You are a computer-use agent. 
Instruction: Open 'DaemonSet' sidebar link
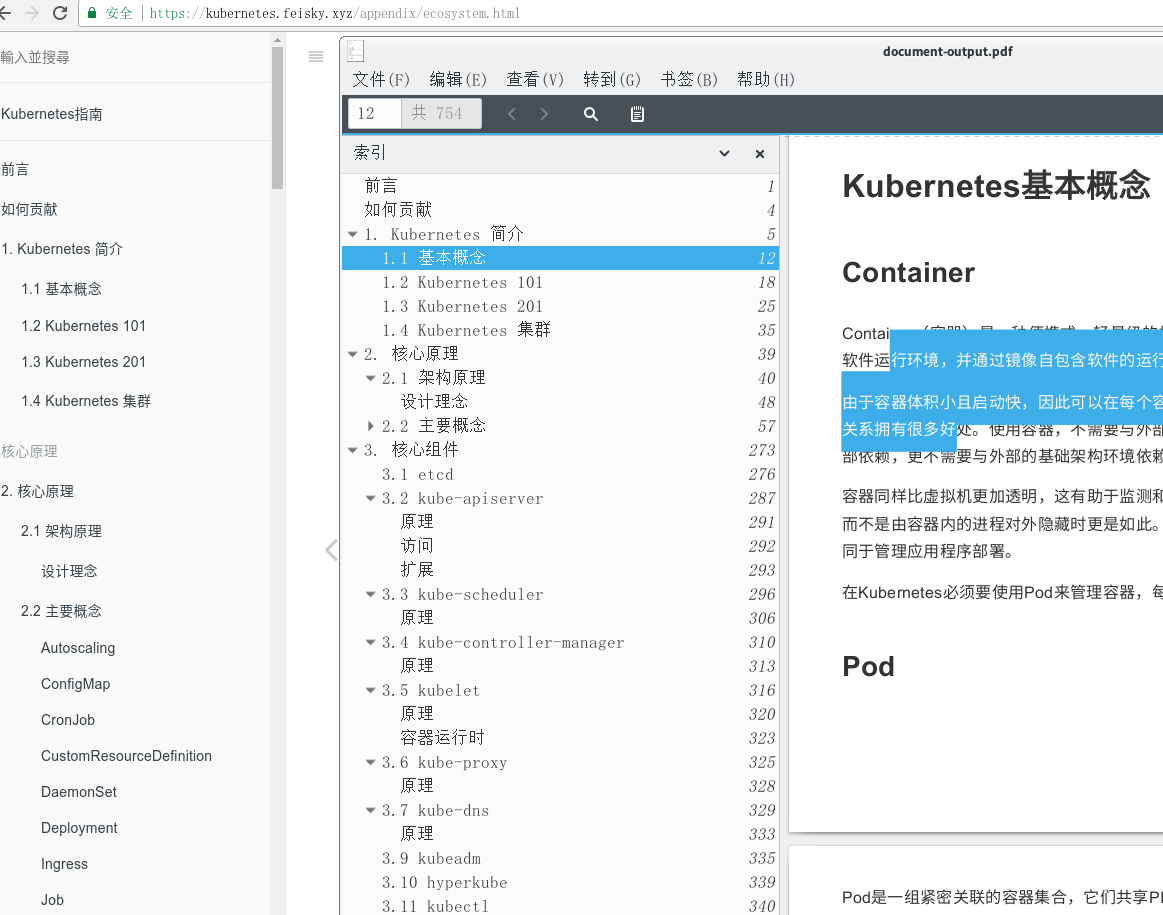(79, 792)
